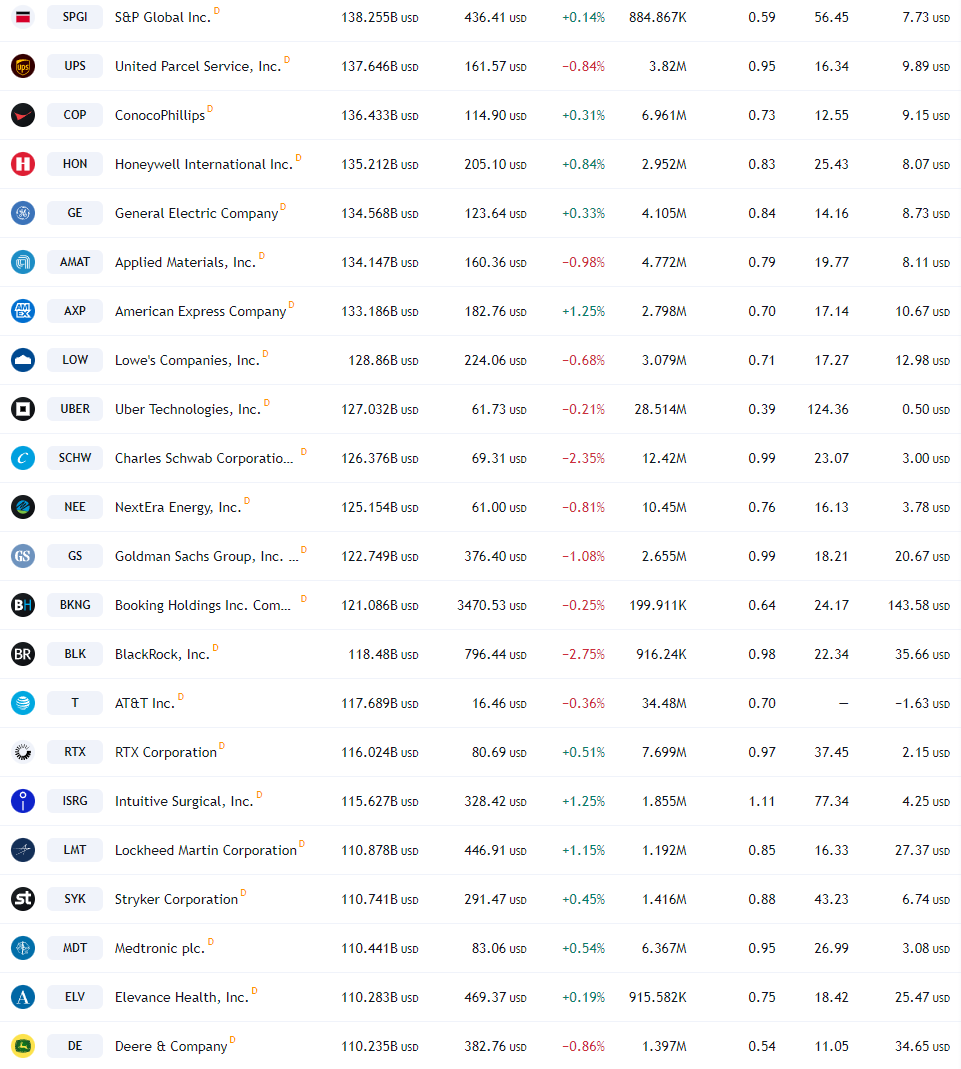Viewport: 961px width, 1069px height.
Task: Select the COP ticker badge
Action: [x=75, y=115]
